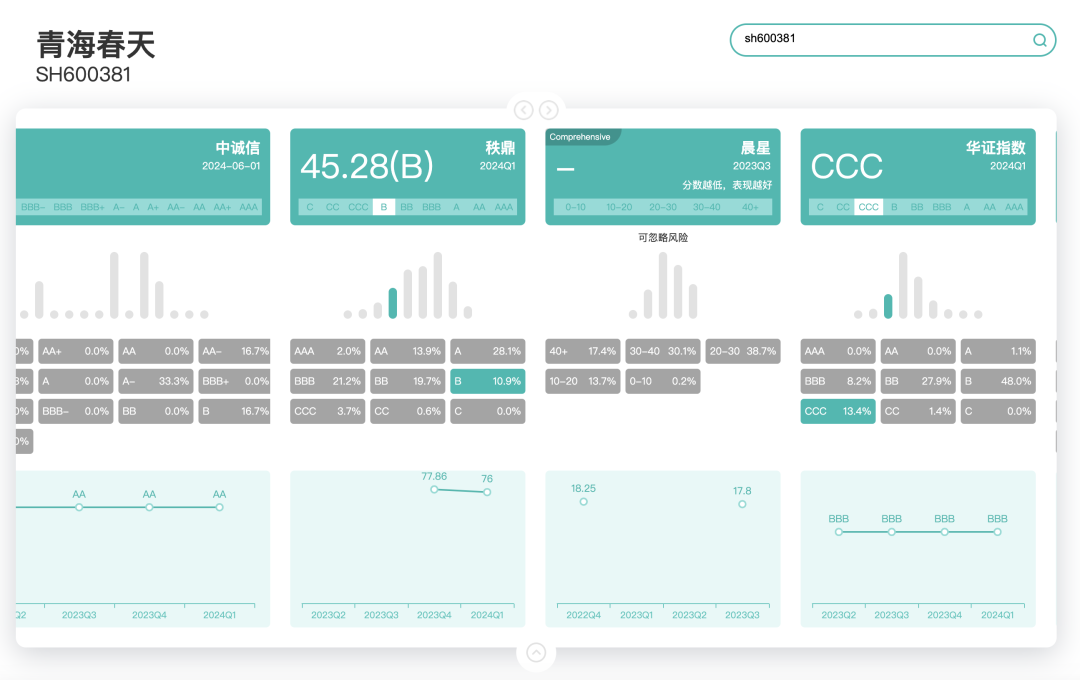1080x680 pixels.
Task: Select the 华证指数 BBB 8.2% tile
Action: coord(838,381)
